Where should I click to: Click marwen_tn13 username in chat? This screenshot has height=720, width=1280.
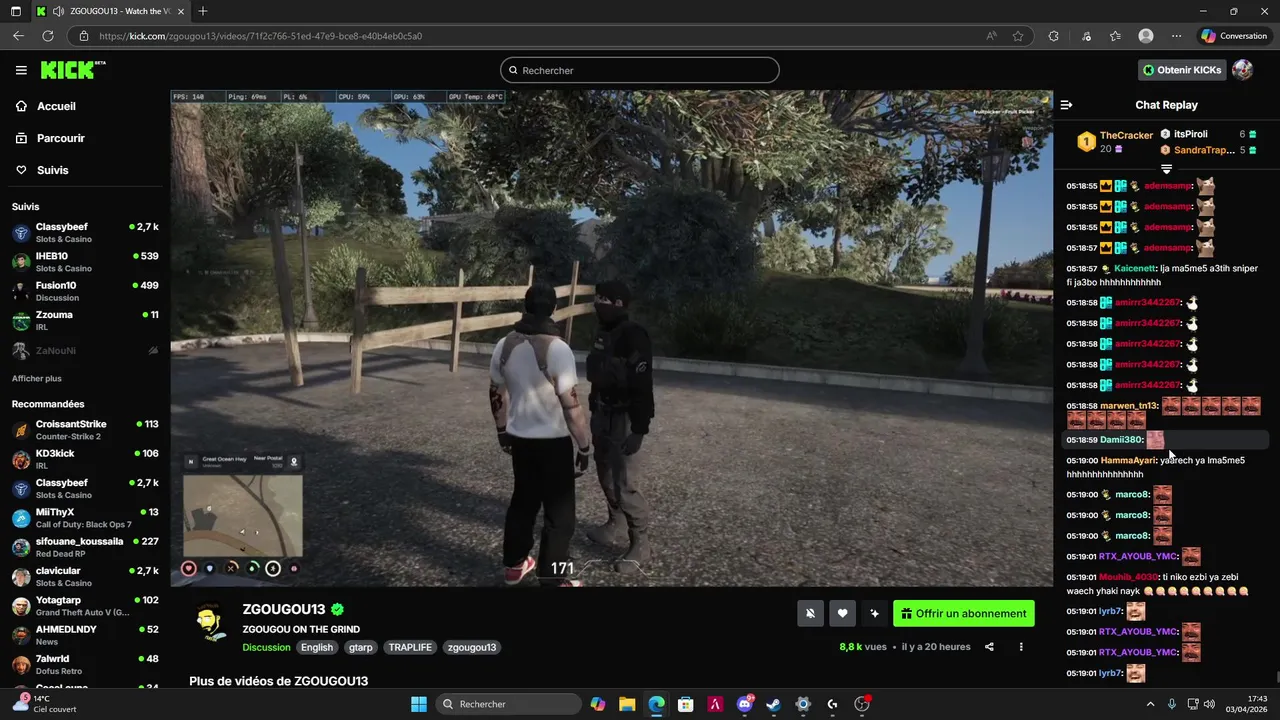click(x=1128, y=406)
